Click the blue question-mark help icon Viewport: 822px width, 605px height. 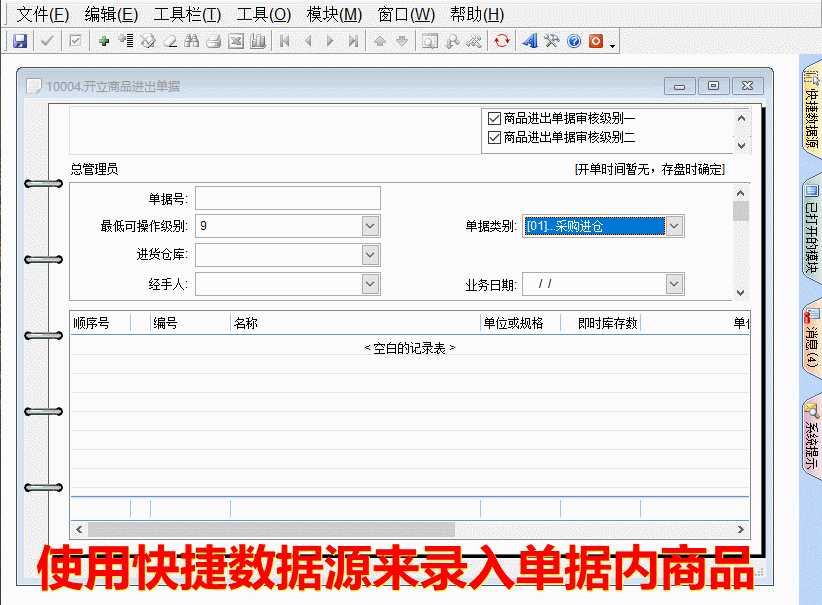574,41
